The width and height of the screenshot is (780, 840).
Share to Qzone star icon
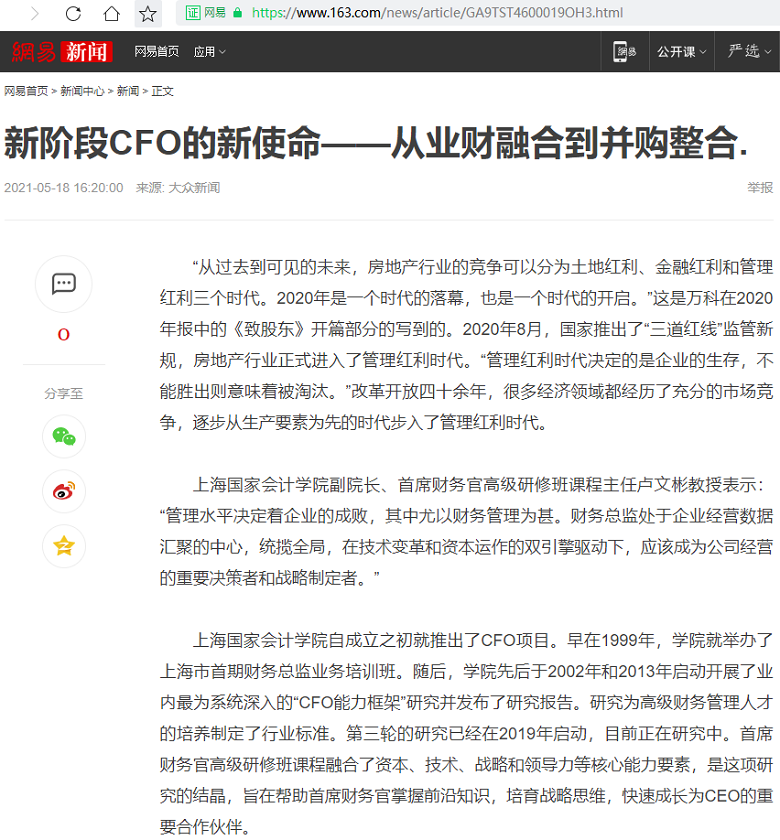coord(64,546)
